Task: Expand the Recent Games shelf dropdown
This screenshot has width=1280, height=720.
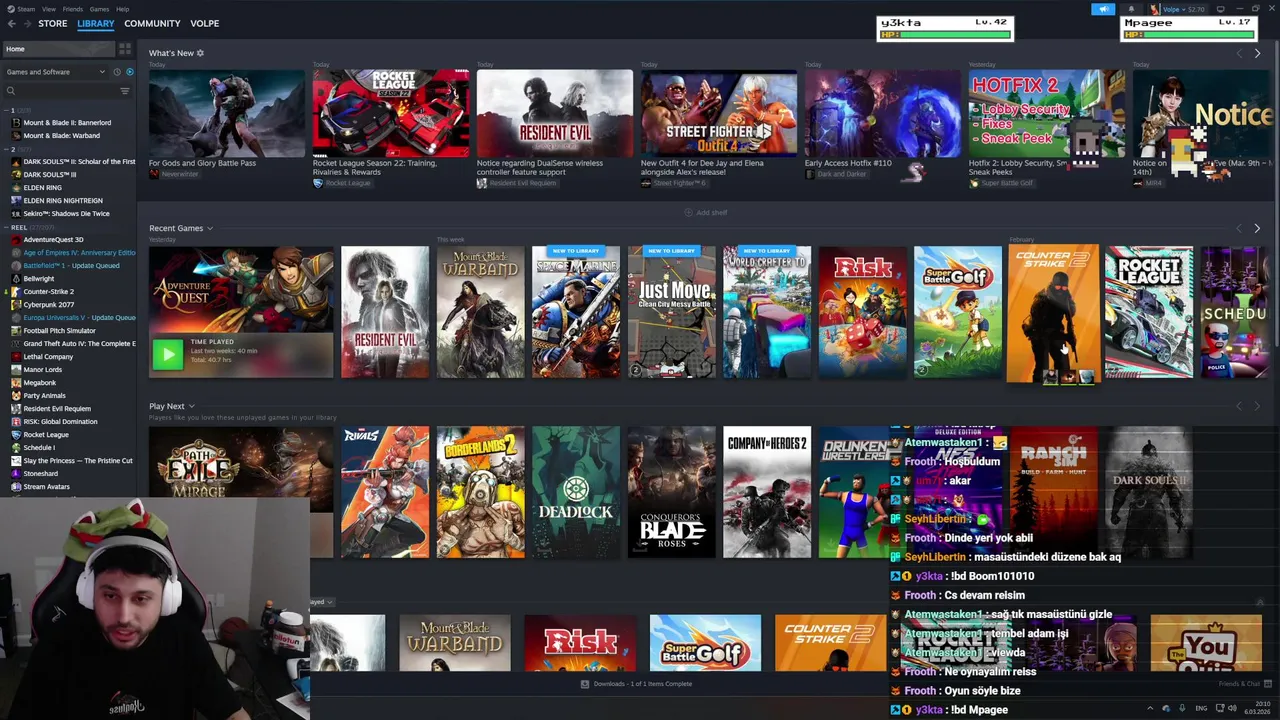Action: coord(209,229)
